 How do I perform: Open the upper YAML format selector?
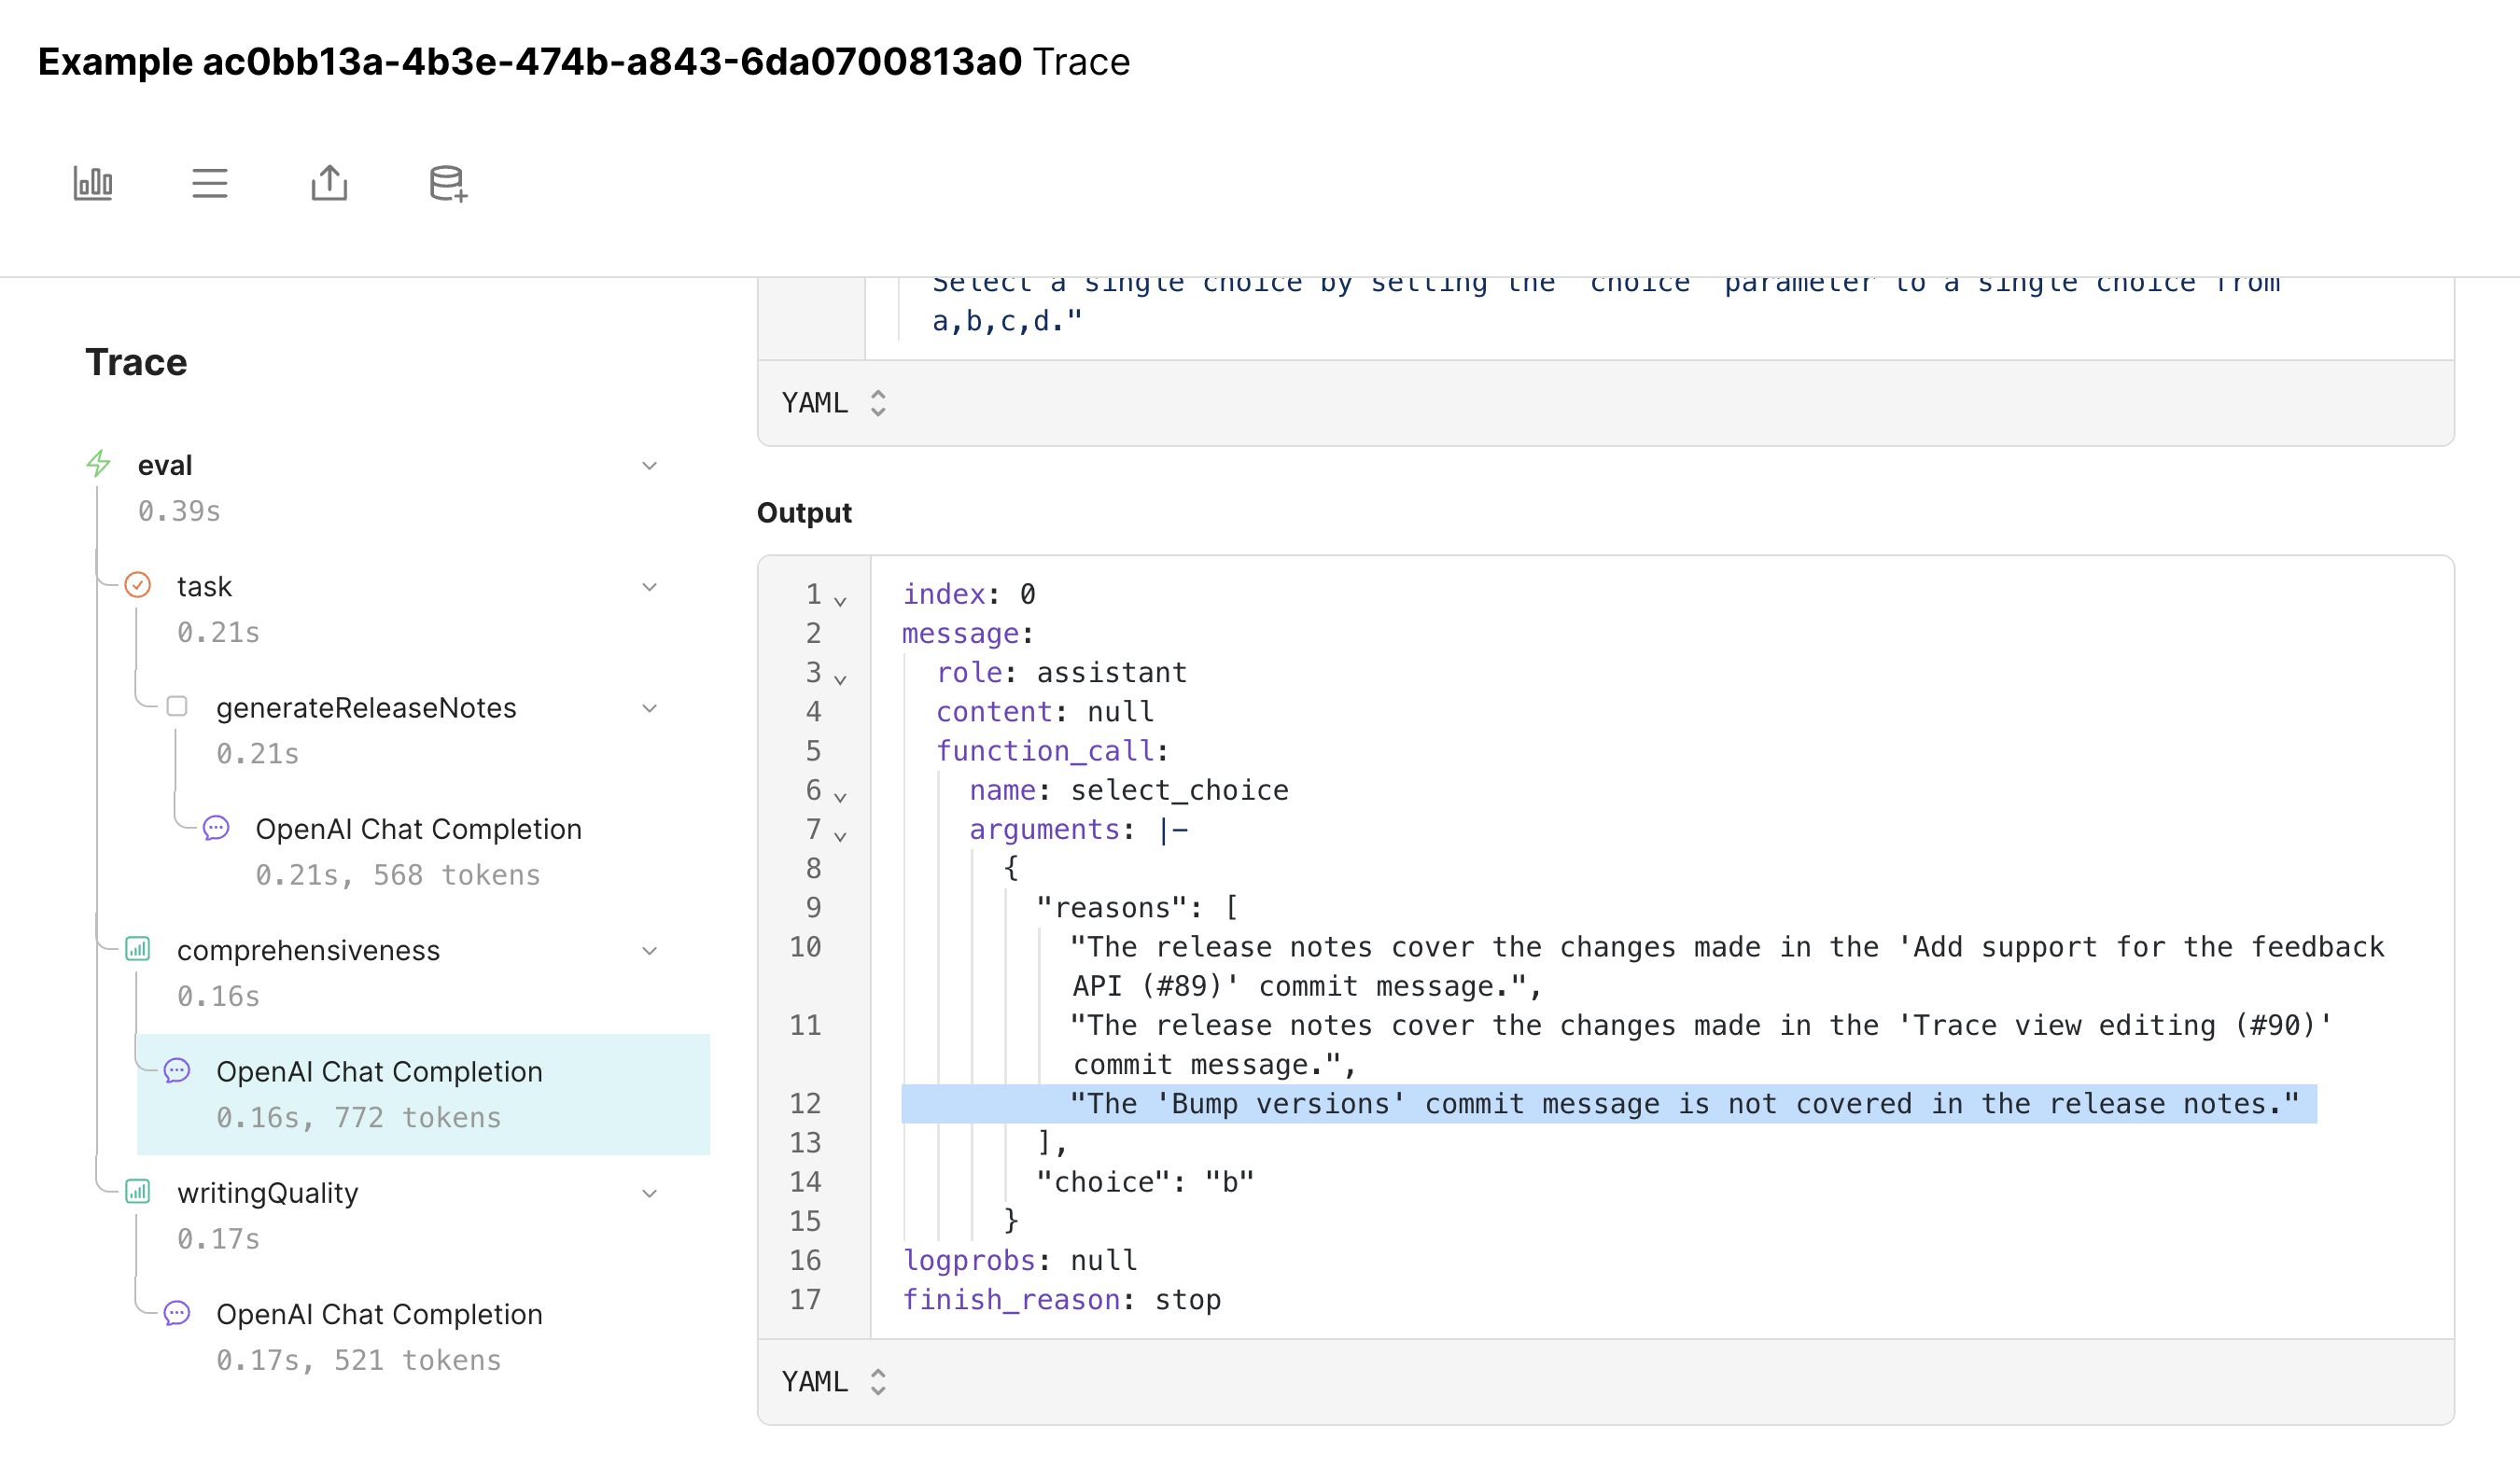tap(834, 403)
